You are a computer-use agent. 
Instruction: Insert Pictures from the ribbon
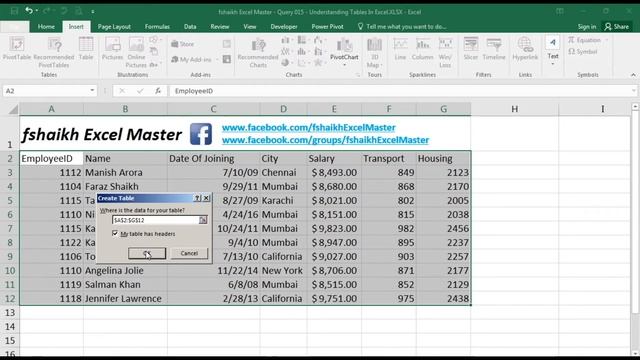pyautogui.click(x=112, y=49)
